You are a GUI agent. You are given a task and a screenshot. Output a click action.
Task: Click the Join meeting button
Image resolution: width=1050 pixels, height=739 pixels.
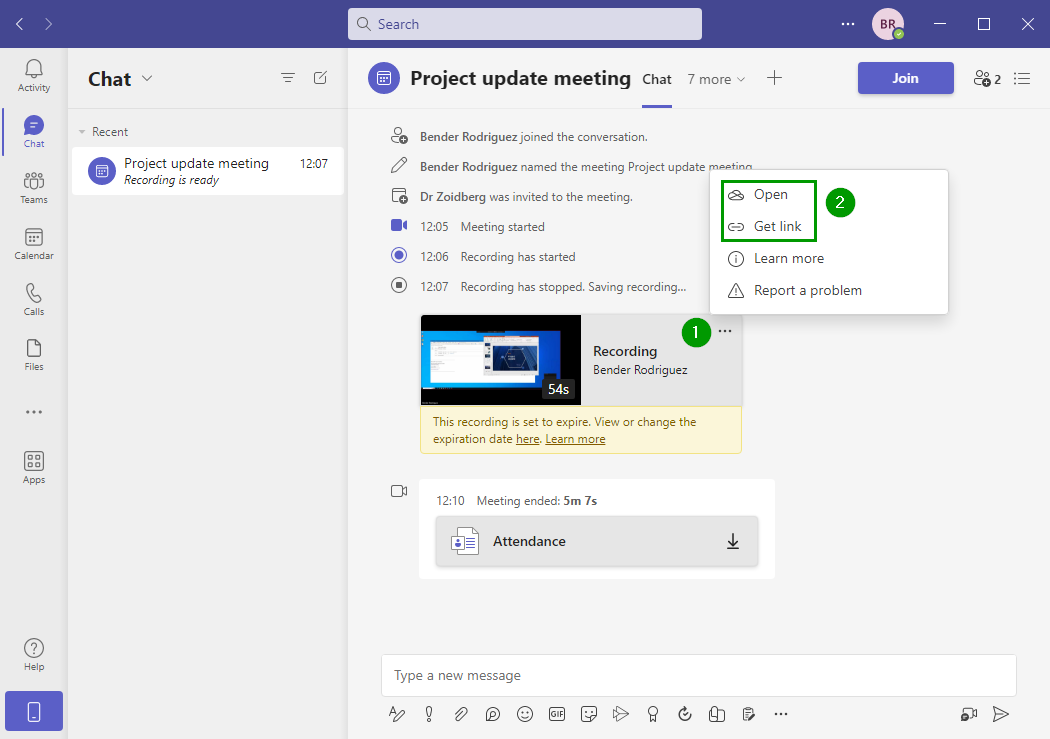point(905,78)
